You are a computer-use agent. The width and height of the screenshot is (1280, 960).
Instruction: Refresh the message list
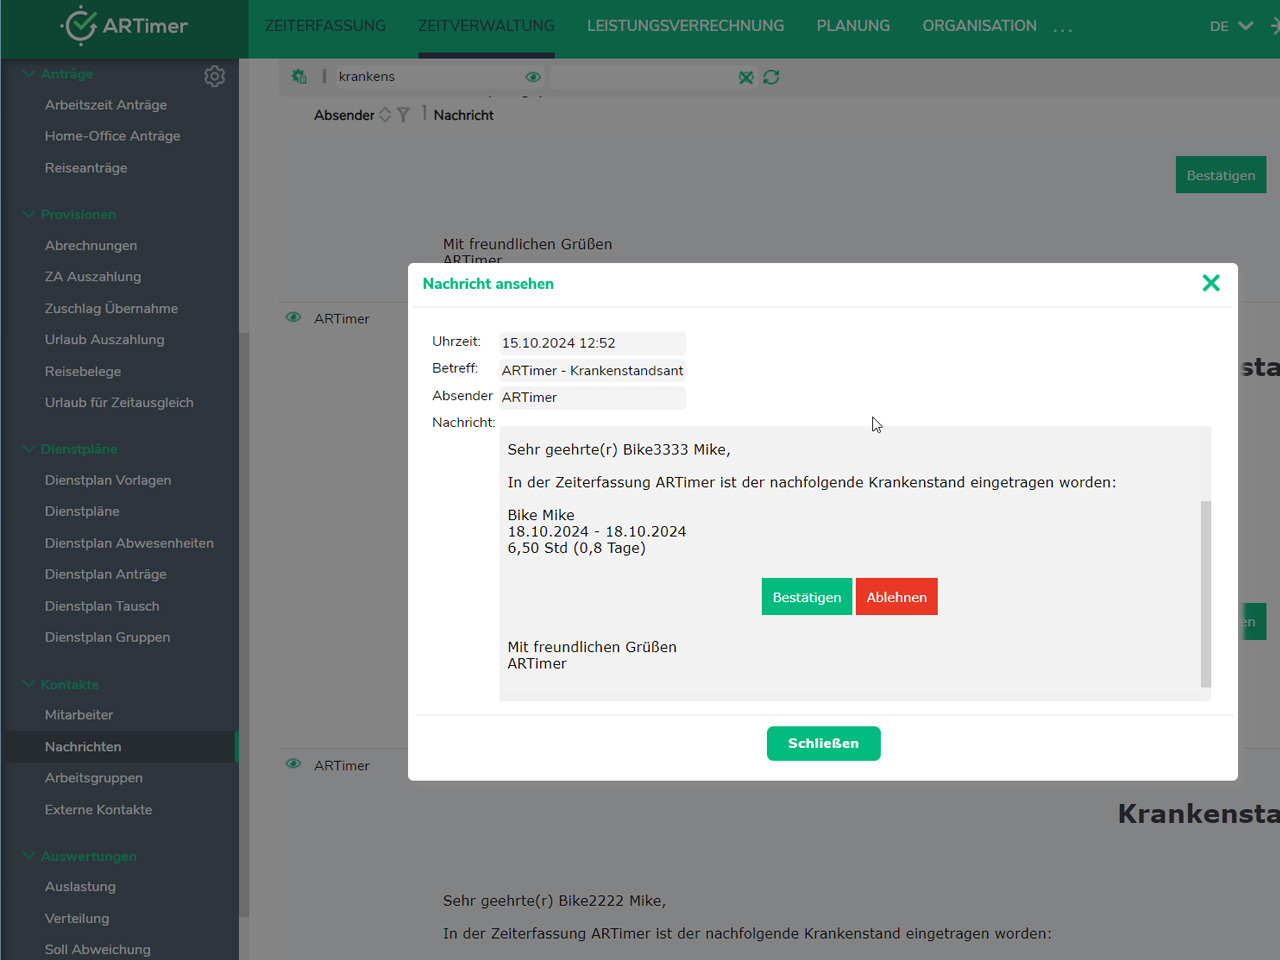pyautogui.click(x=771, y=77)
